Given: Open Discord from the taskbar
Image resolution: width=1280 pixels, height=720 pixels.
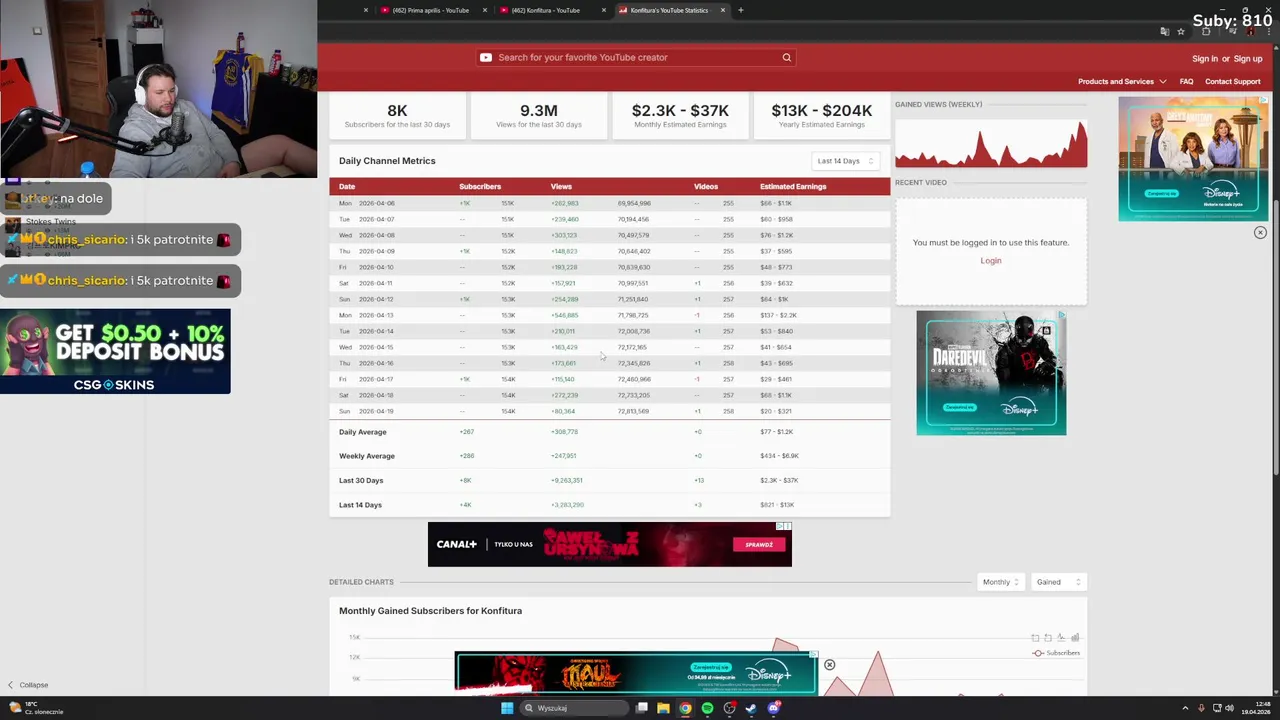Looking at the screenshot, I should click(x=773, y=708).
